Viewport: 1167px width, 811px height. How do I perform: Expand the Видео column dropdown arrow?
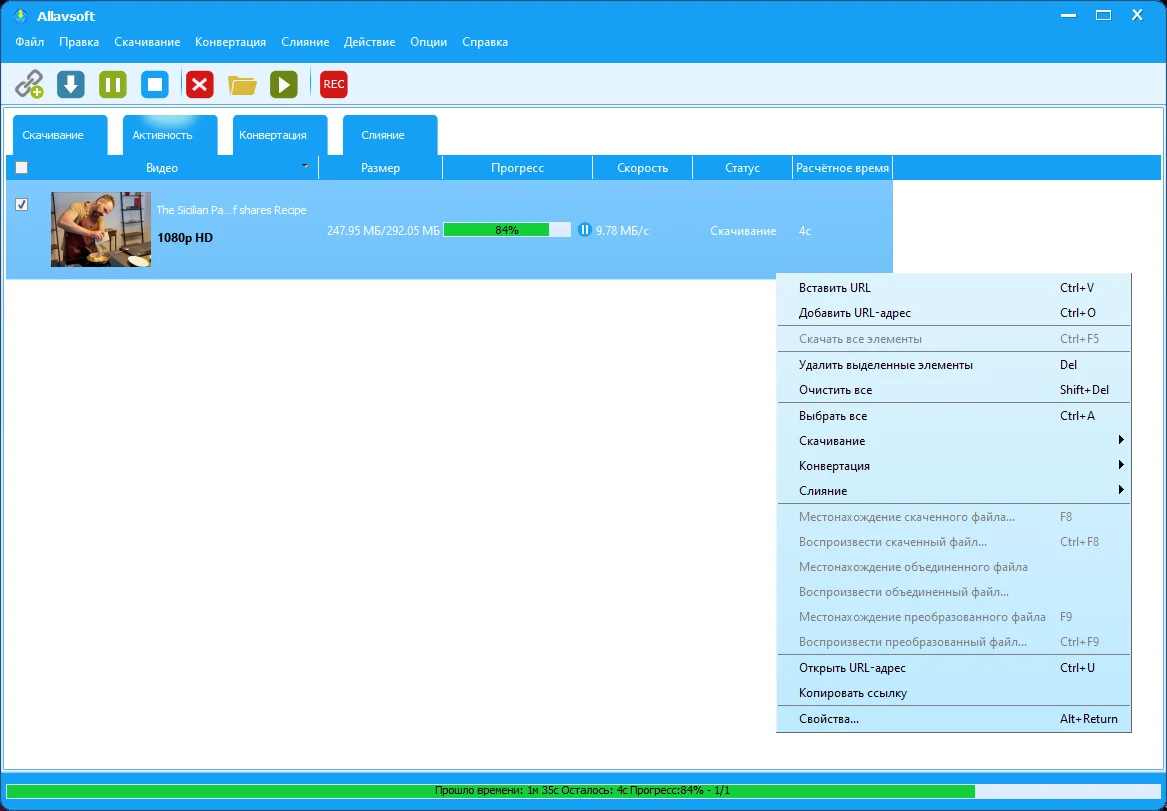304,166
